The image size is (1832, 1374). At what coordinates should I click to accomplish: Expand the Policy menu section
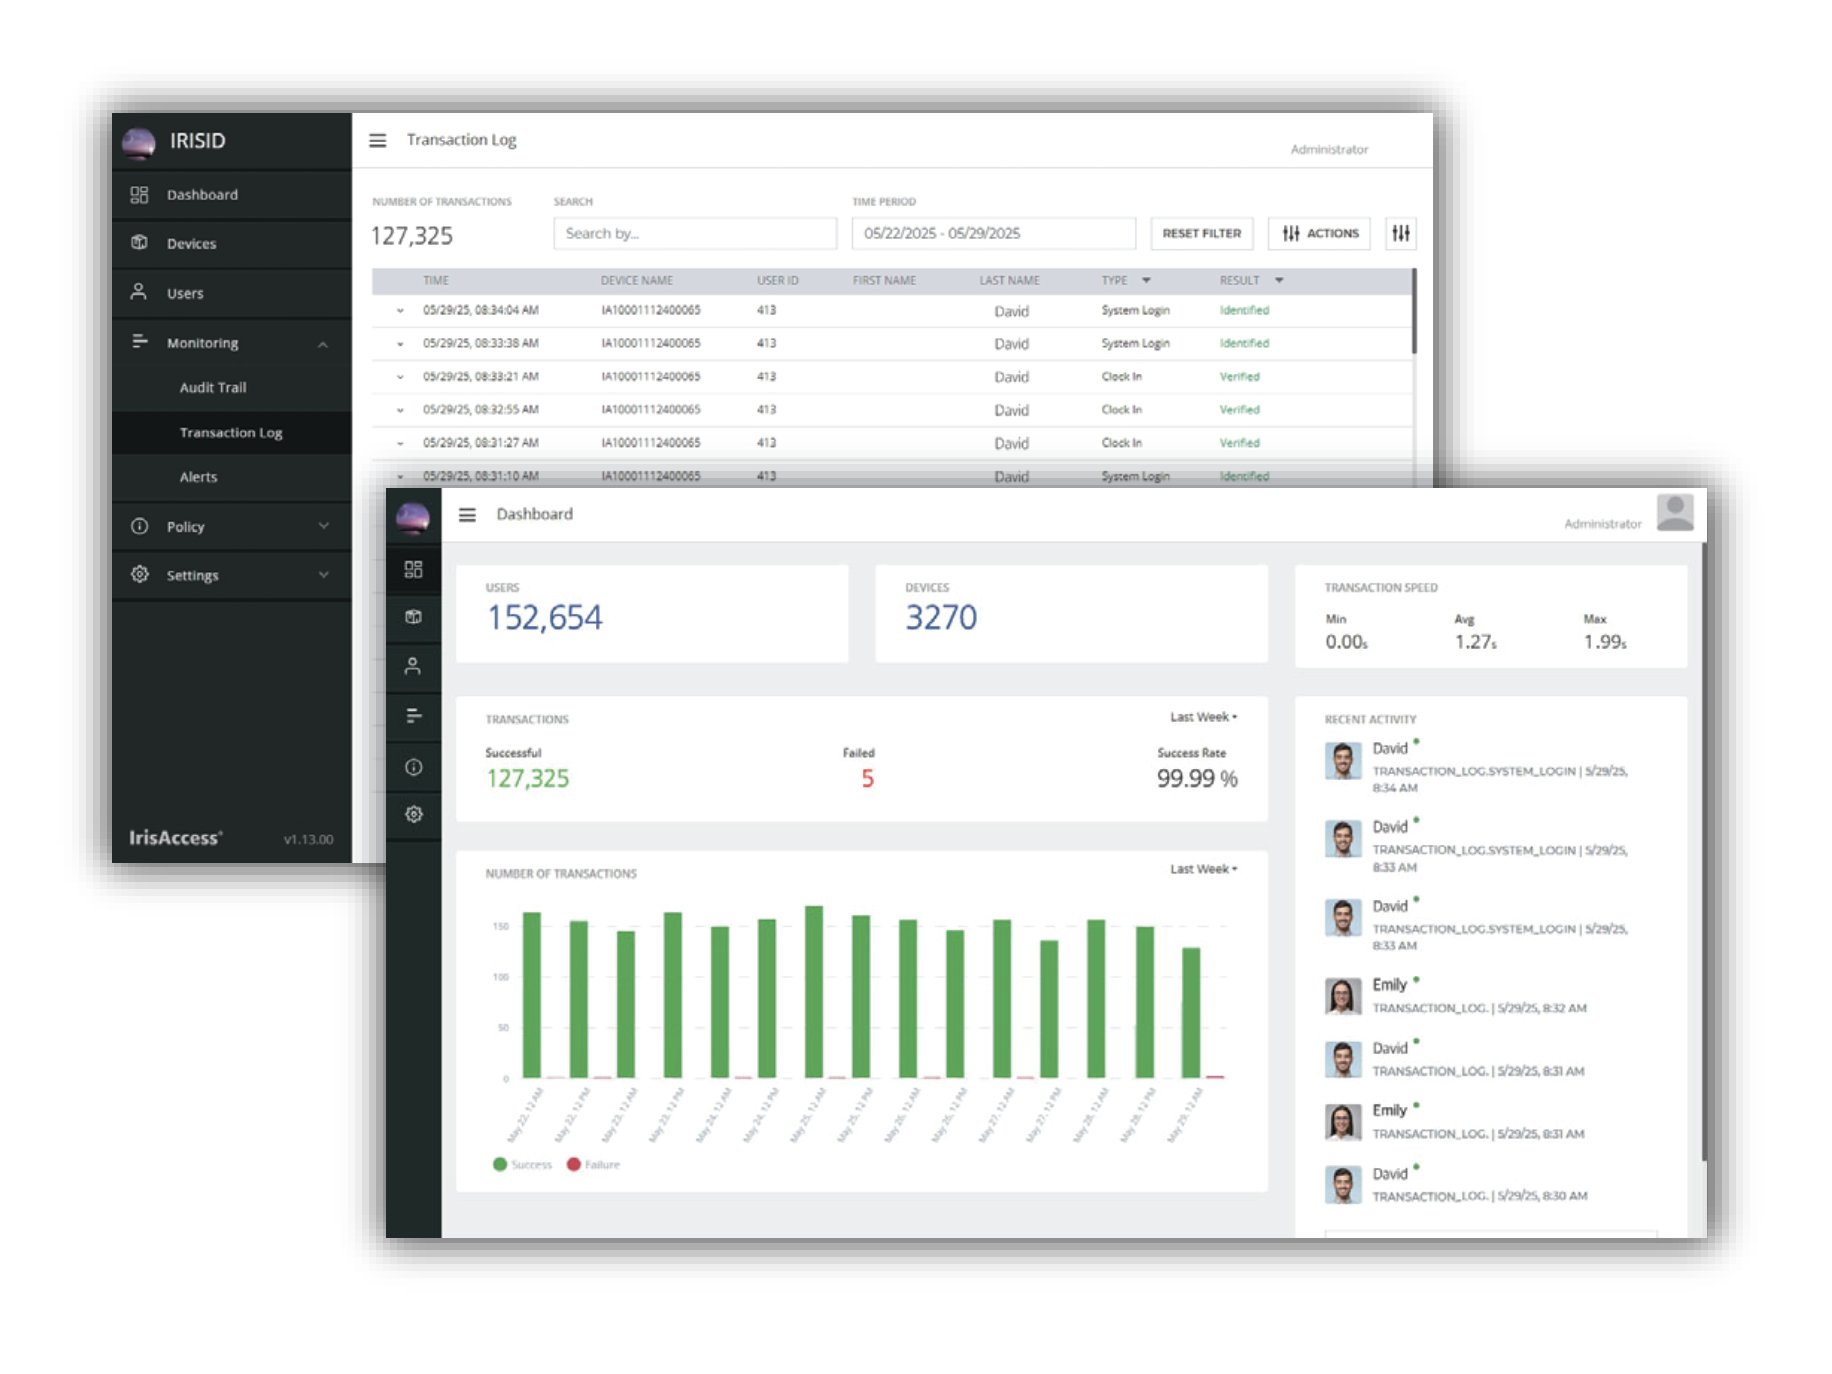[322, 526]
